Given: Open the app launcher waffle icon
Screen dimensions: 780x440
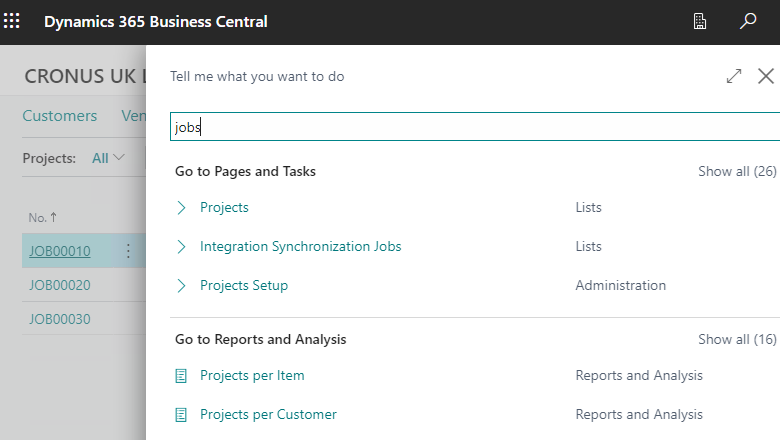Looking at the screenshot, I should 13,21.
